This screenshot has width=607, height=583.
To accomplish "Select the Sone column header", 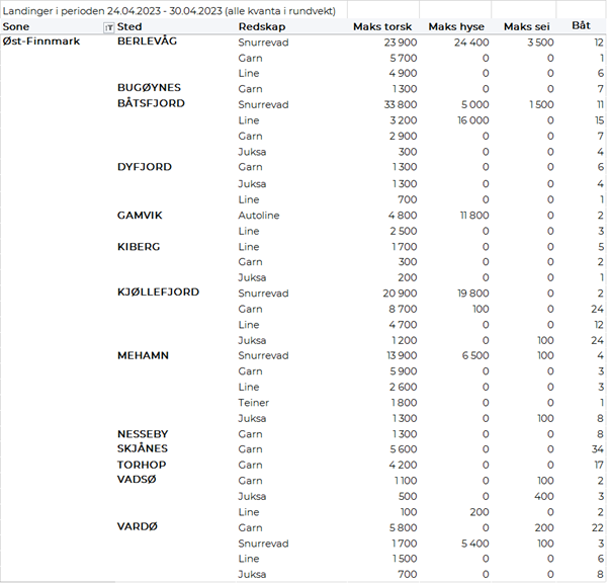I will [17, 27].
